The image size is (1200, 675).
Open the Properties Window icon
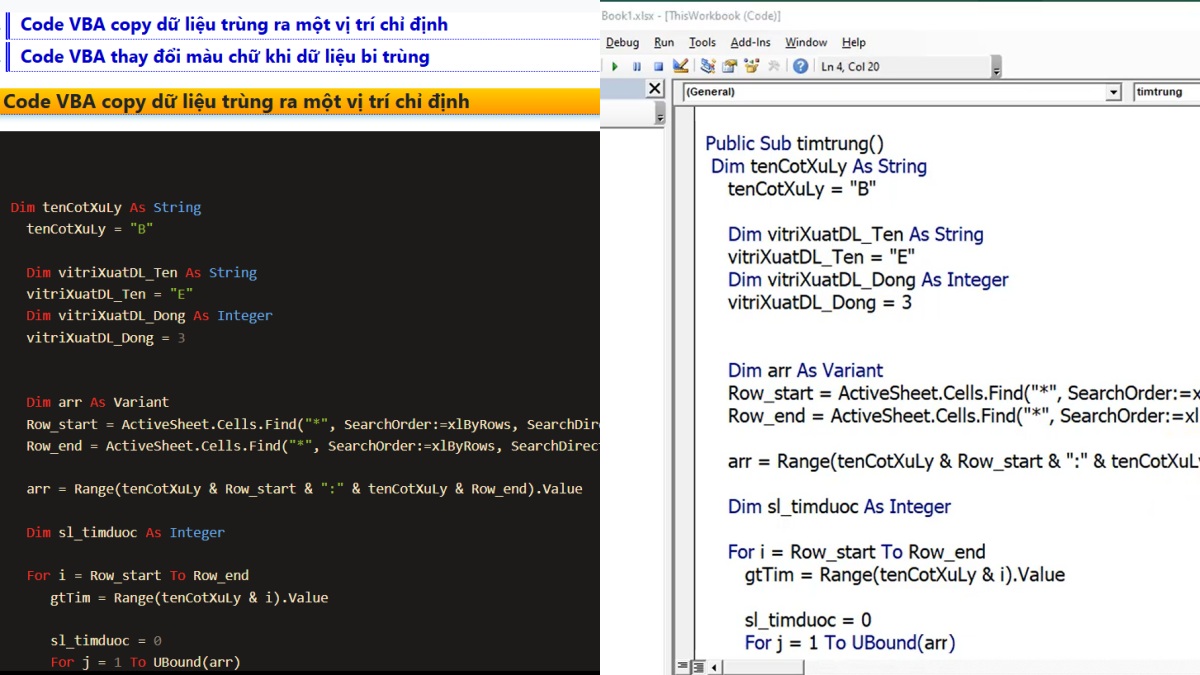pyautogui.click(x=729, y=66)
